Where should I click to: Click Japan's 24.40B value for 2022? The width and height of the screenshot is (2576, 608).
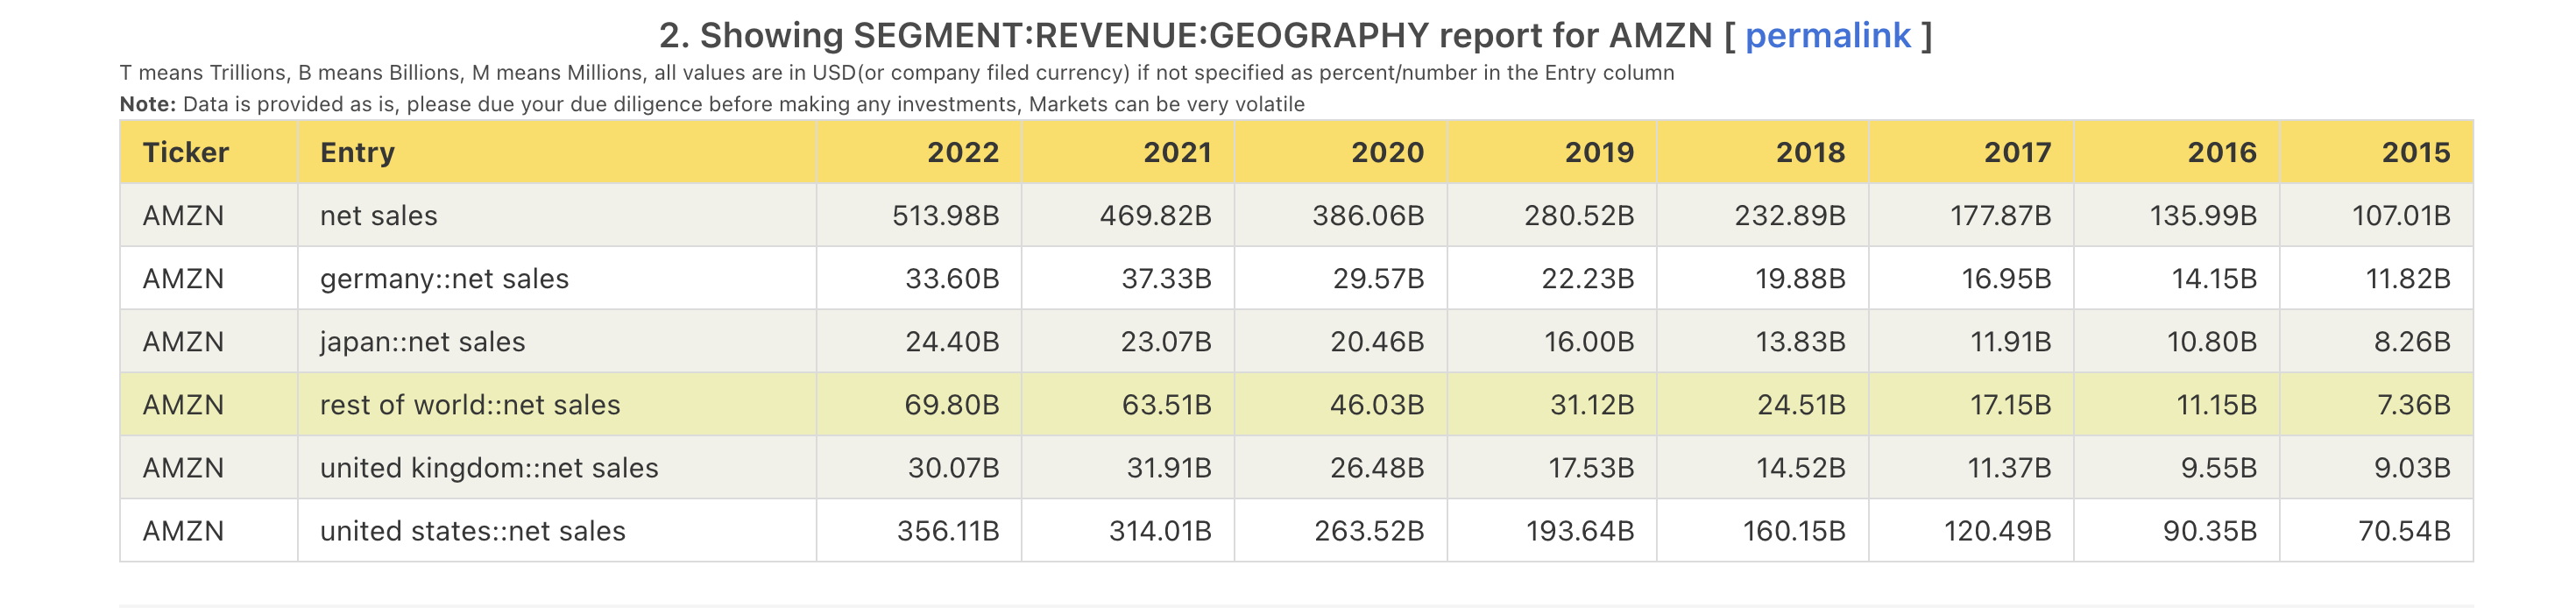coord(953,341)
